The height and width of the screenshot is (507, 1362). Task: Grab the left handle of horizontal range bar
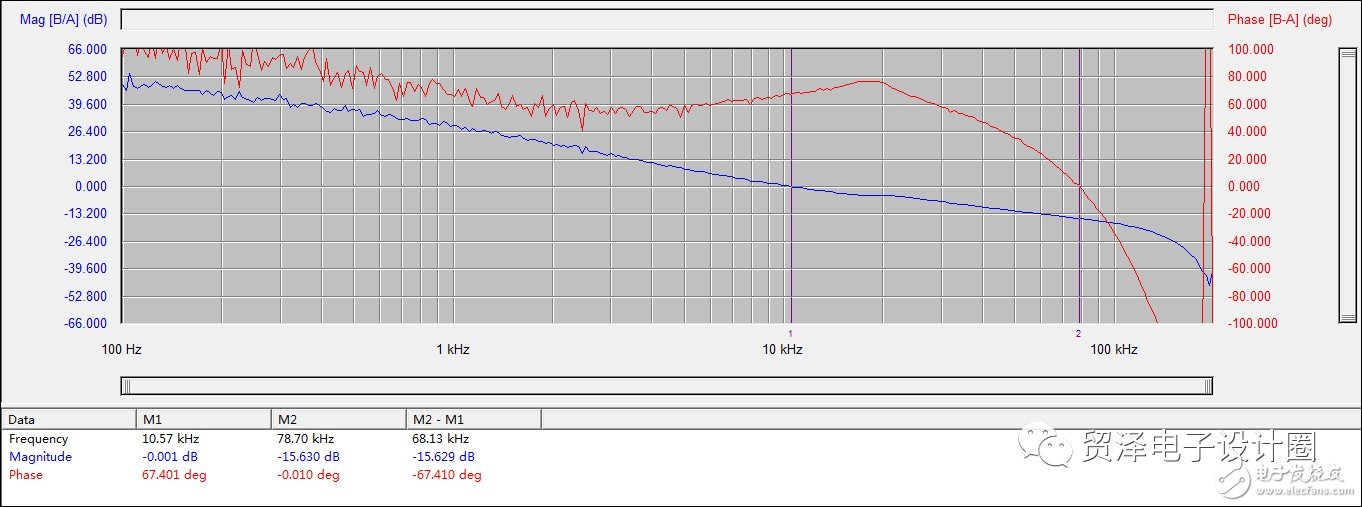click(x=123, y=386)
